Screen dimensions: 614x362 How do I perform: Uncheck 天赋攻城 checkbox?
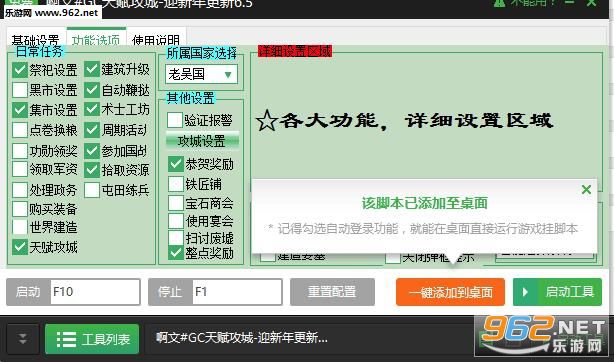[20, 247]
